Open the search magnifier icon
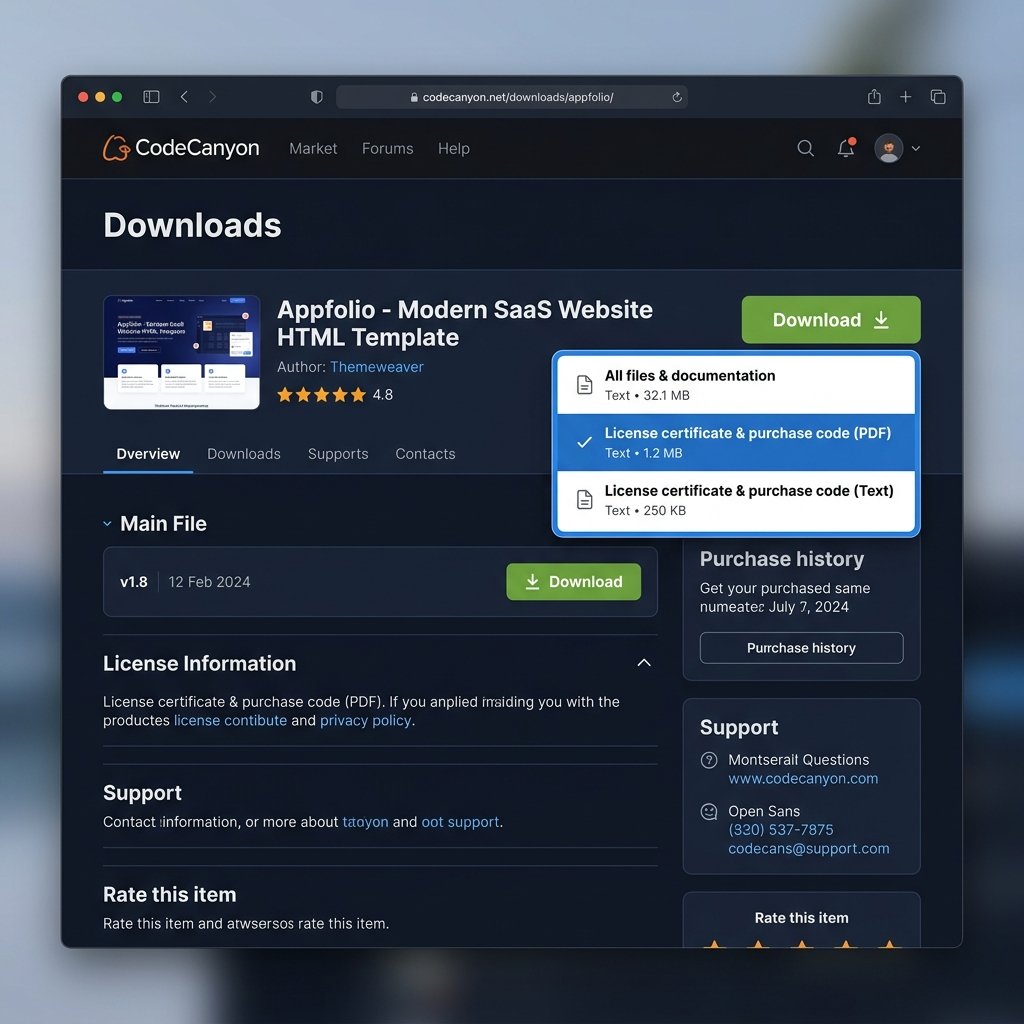This screenshot has height=1024, width=1024. click(x=805, y=148)
